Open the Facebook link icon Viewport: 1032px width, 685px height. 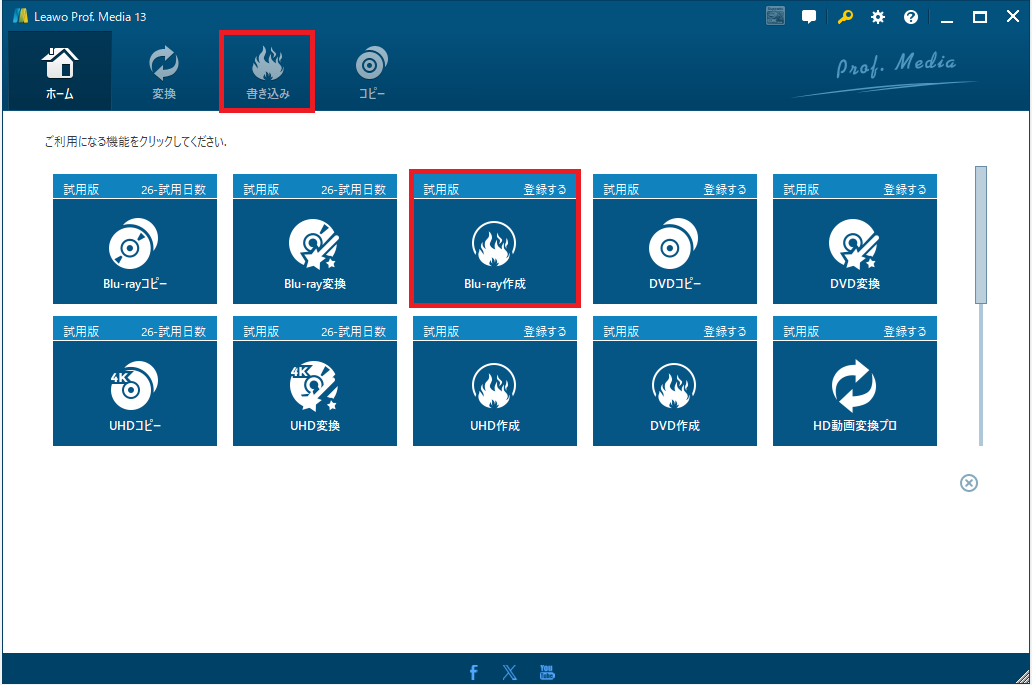click(473, 672)
